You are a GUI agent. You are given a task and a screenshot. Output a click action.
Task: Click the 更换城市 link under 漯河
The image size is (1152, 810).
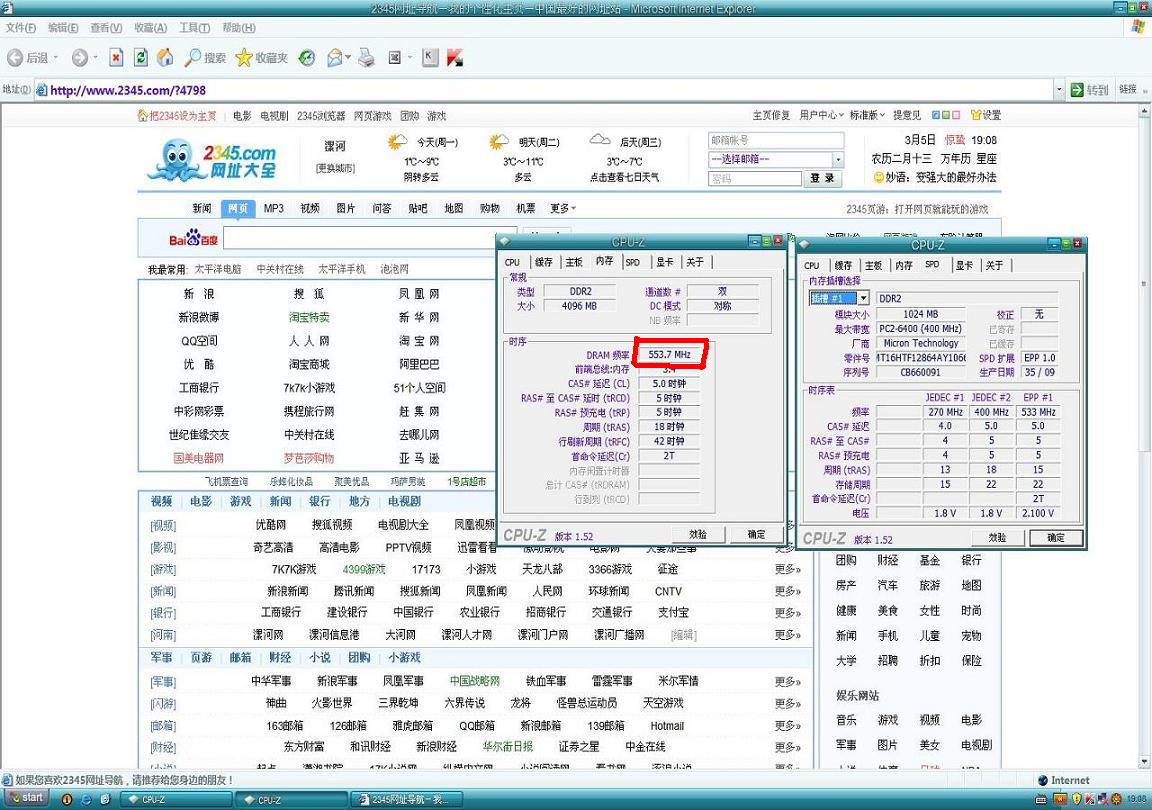335,168
